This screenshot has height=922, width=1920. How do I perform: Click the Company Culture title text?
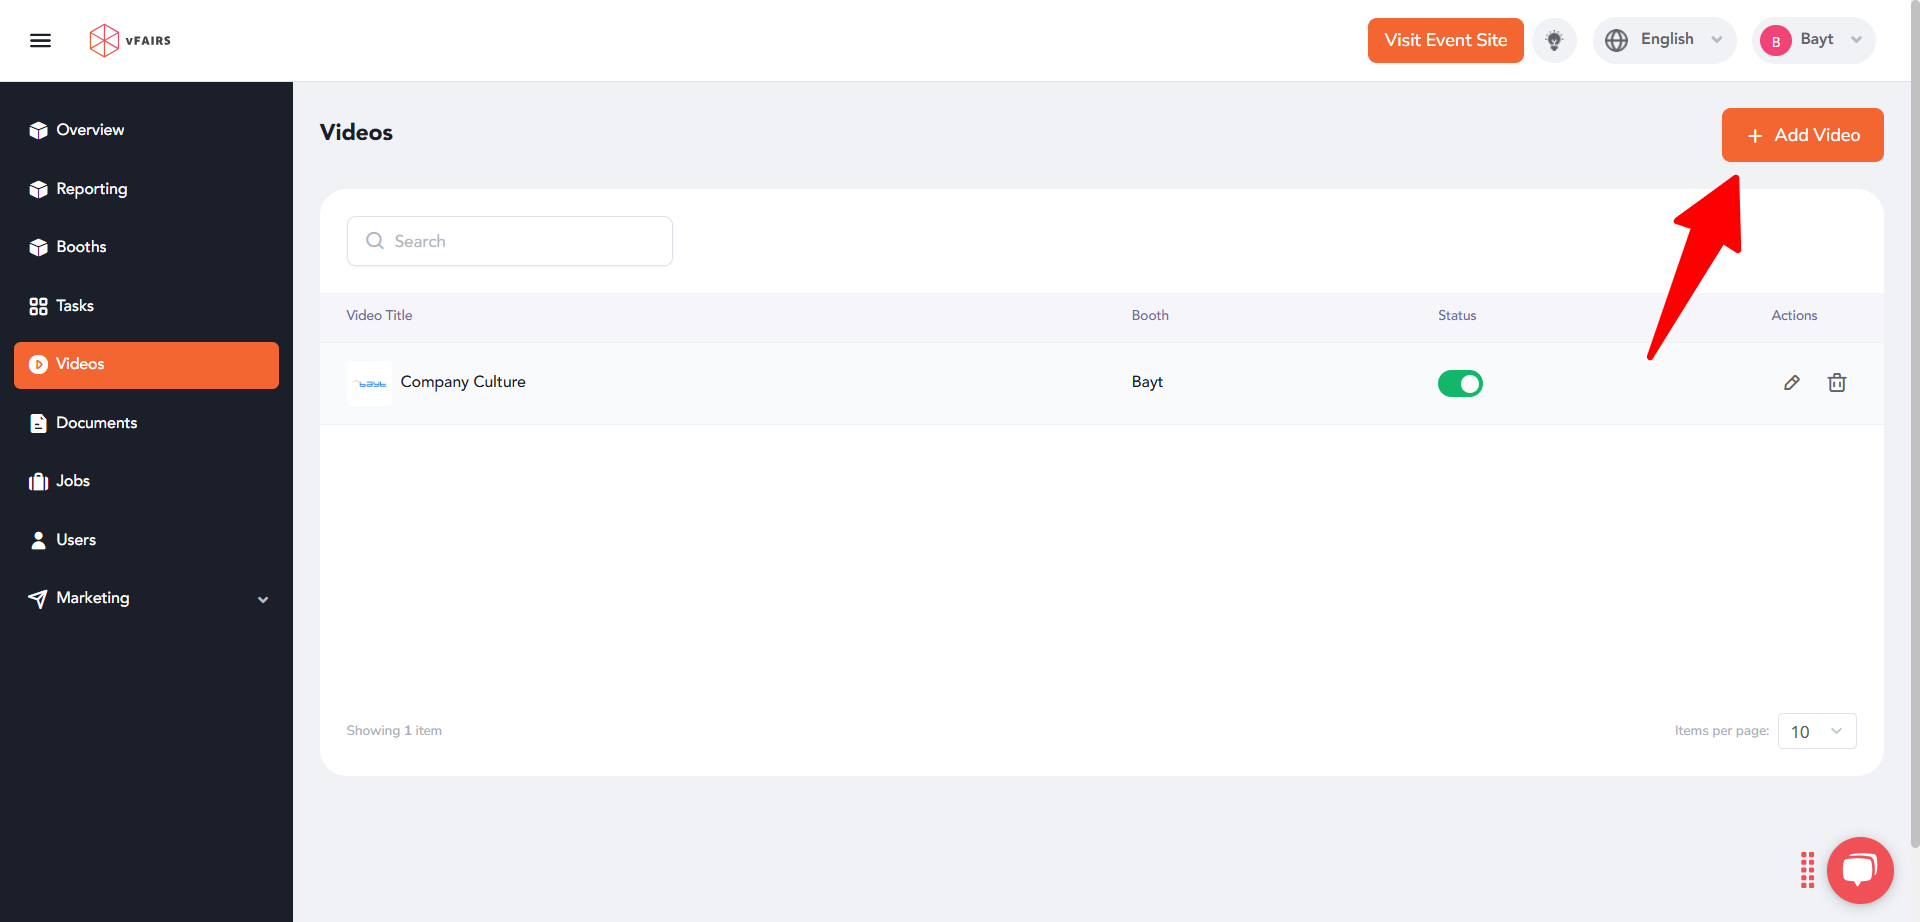click(x=463, y=382)
